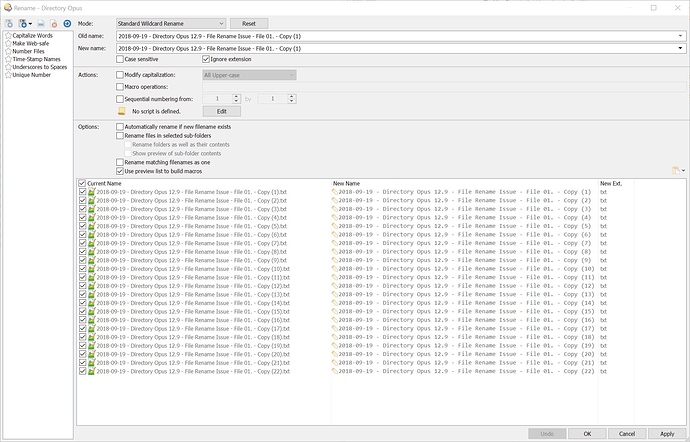The width and height of the screenshot is (690, 442).
Task: Enable the Case sensitive checkbox
Action: pos(120,59)
